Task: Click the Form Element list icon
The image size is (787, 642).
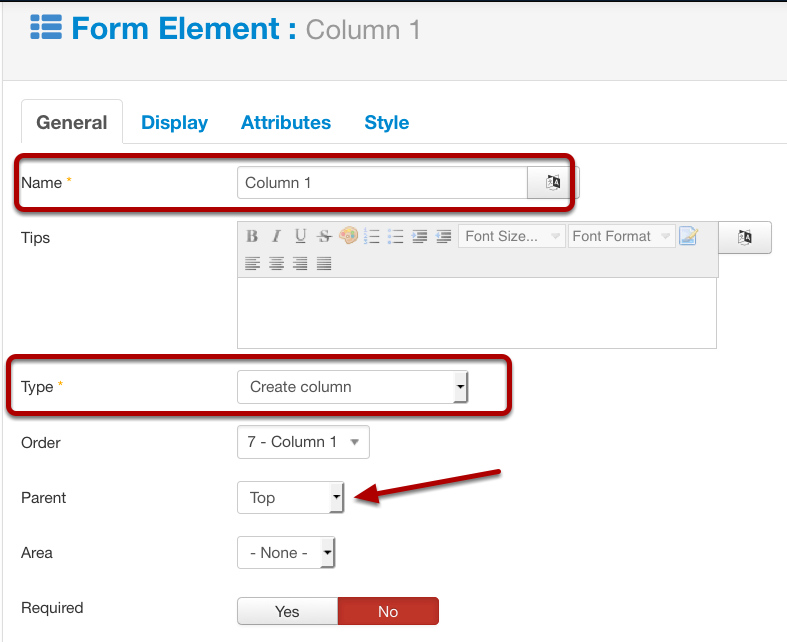Action: click(x=46, y=27)
